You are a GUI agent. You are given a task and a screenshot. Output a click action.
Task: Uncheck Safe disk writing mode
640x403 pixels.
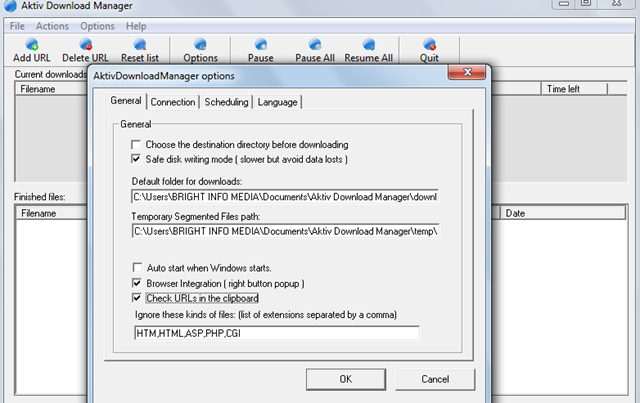coord(136,159)
